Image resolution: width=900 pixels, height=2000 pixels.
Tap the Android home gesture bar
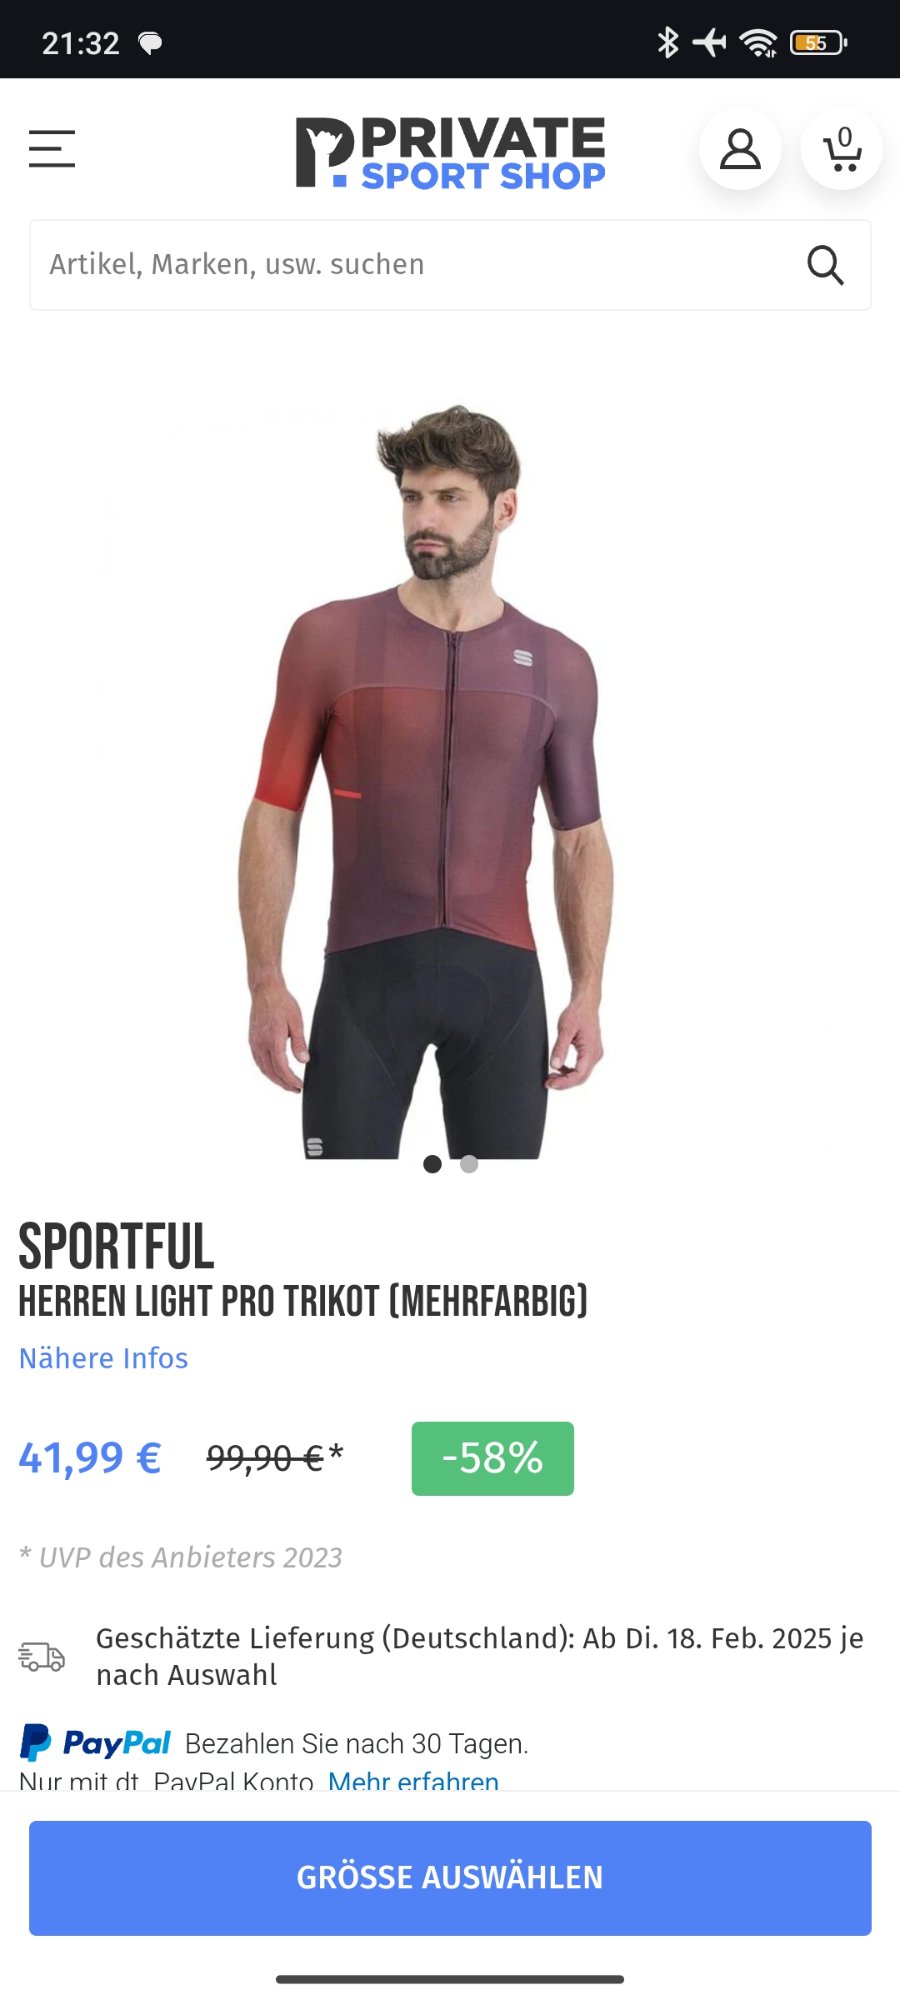450,1978
